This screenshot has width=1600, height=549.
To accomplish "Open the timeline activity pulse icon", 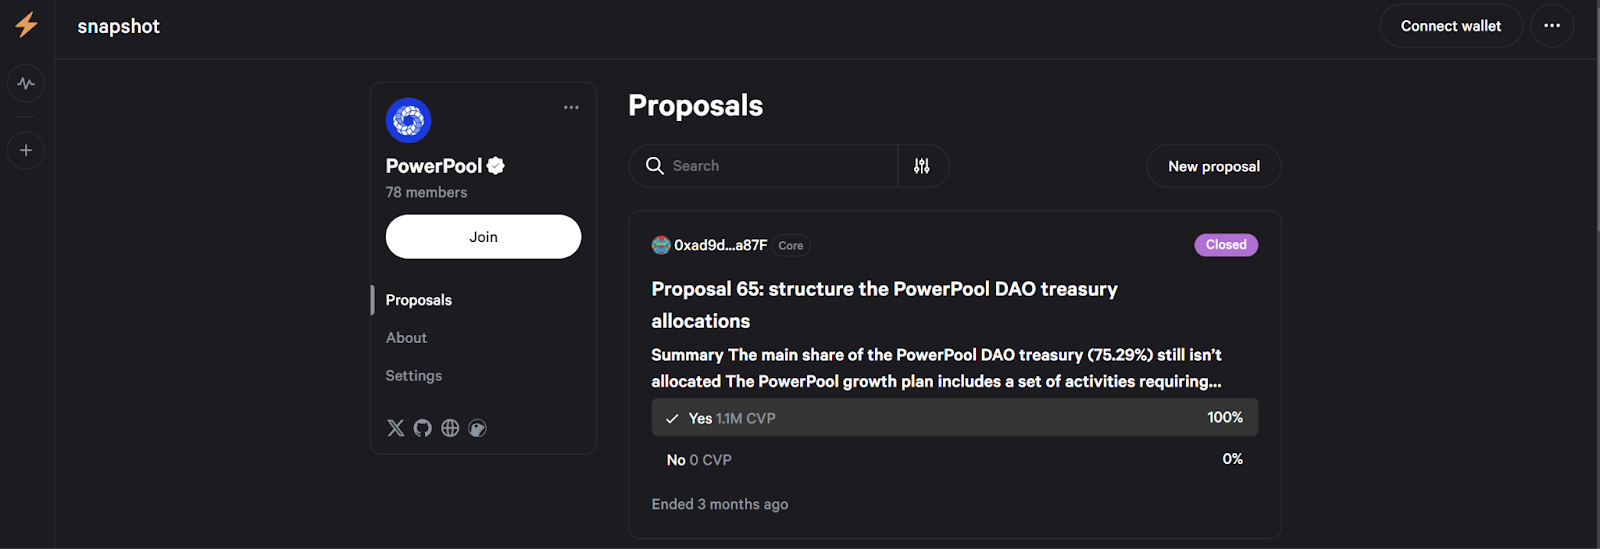I will [26, 83].
